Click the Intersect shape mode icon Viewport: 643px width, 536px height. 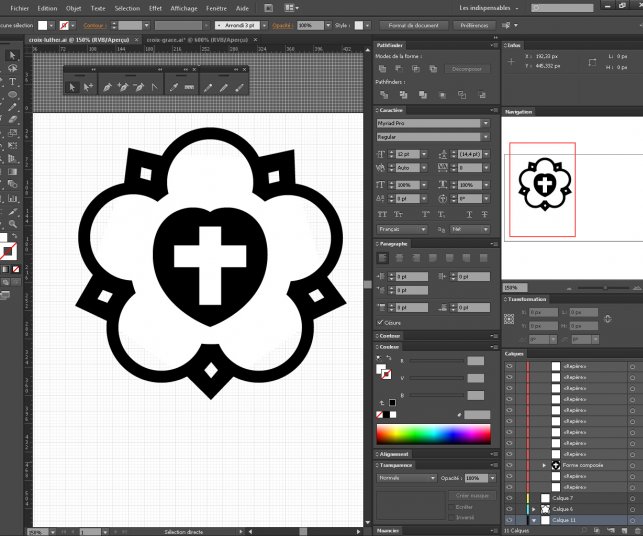click(415, 69)
